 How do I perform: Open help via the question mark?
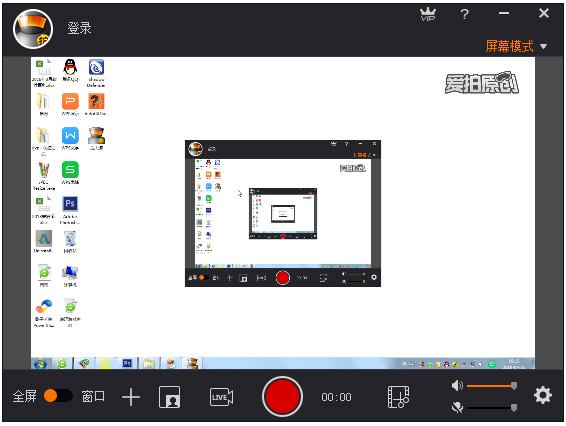pyautogui.click(x=465, y=14)
